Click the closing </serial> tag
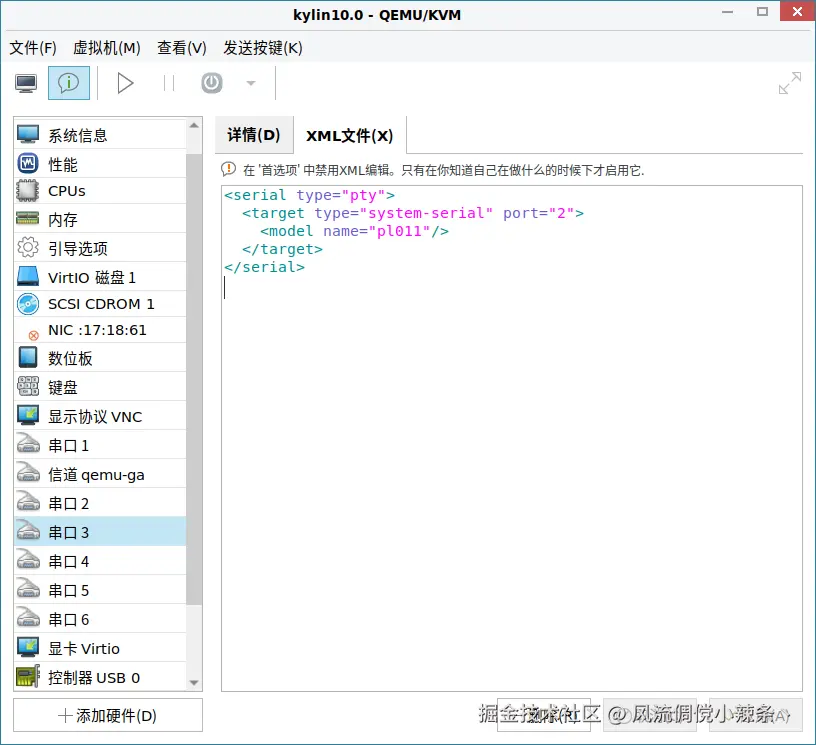The image size is (816, 745). point(264,267)
